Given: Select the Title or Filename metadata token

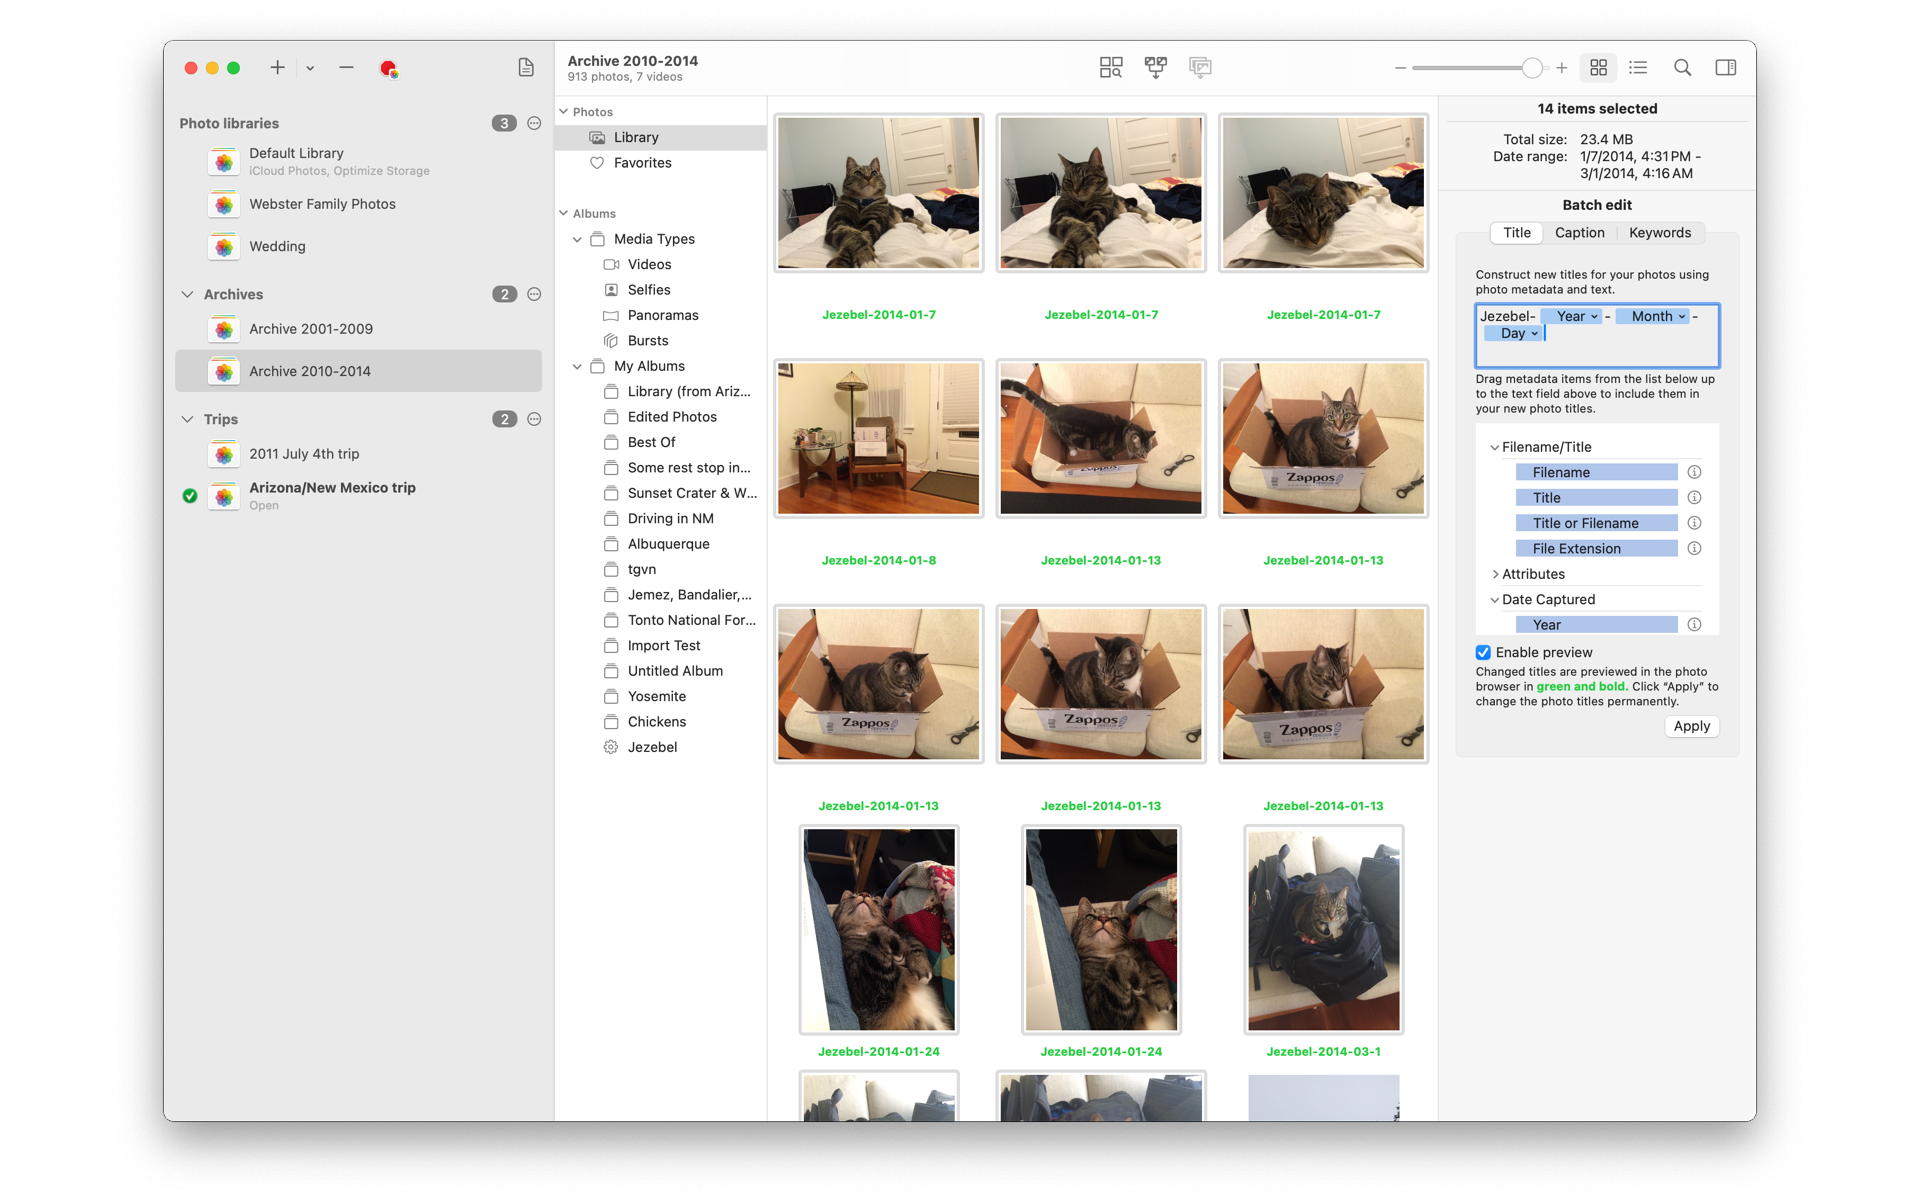Looking at the screenshot, I should [1596, 523].
